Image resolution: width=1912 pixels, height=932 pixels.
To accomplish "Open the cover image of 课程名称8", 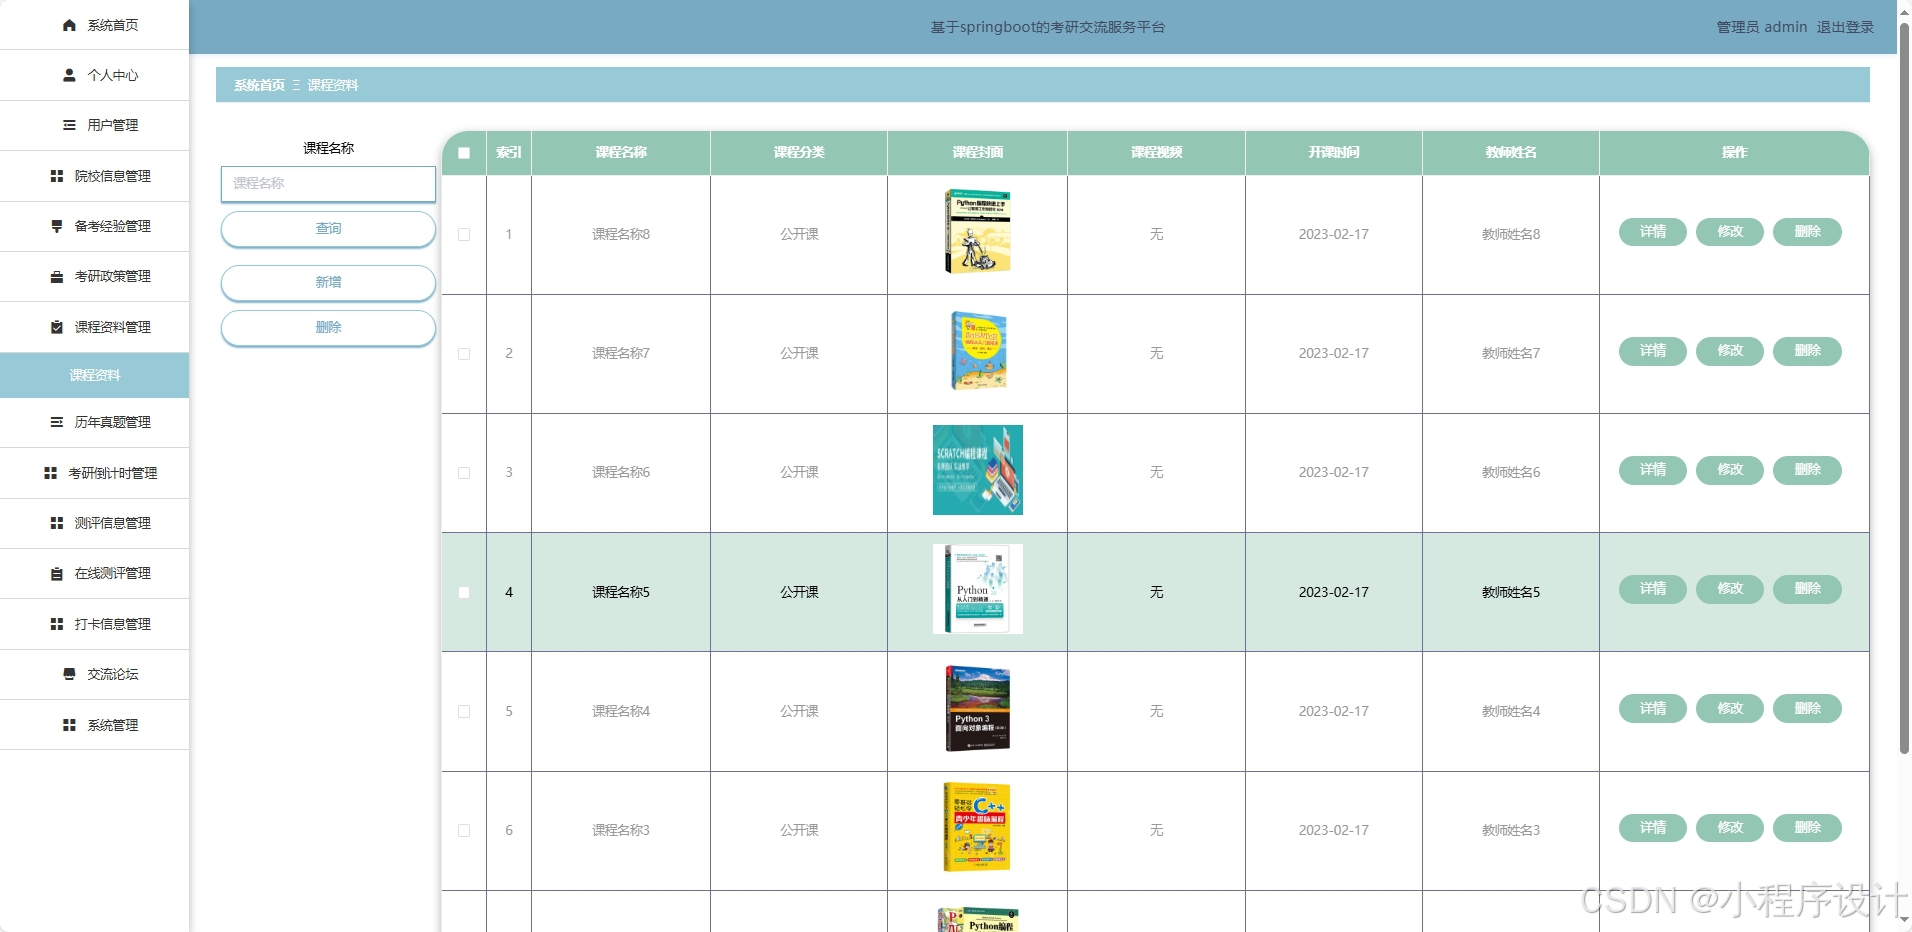I will pyautogui.click(x=978, y=232).
